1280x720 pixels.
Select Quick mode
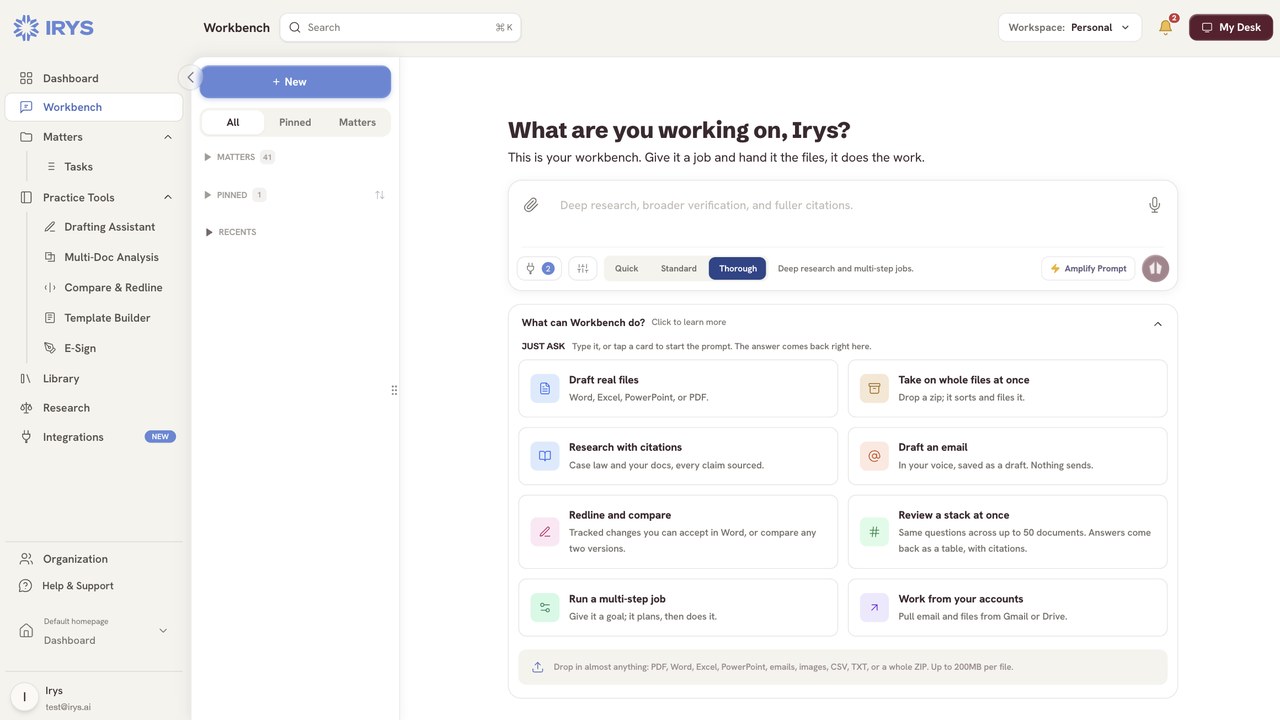click(x=627, y=269)
